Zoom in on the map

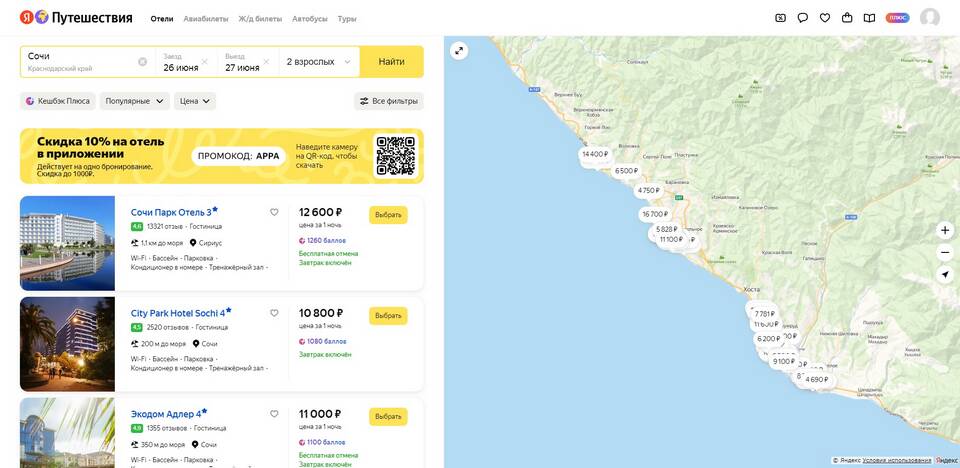click(945, 230)
